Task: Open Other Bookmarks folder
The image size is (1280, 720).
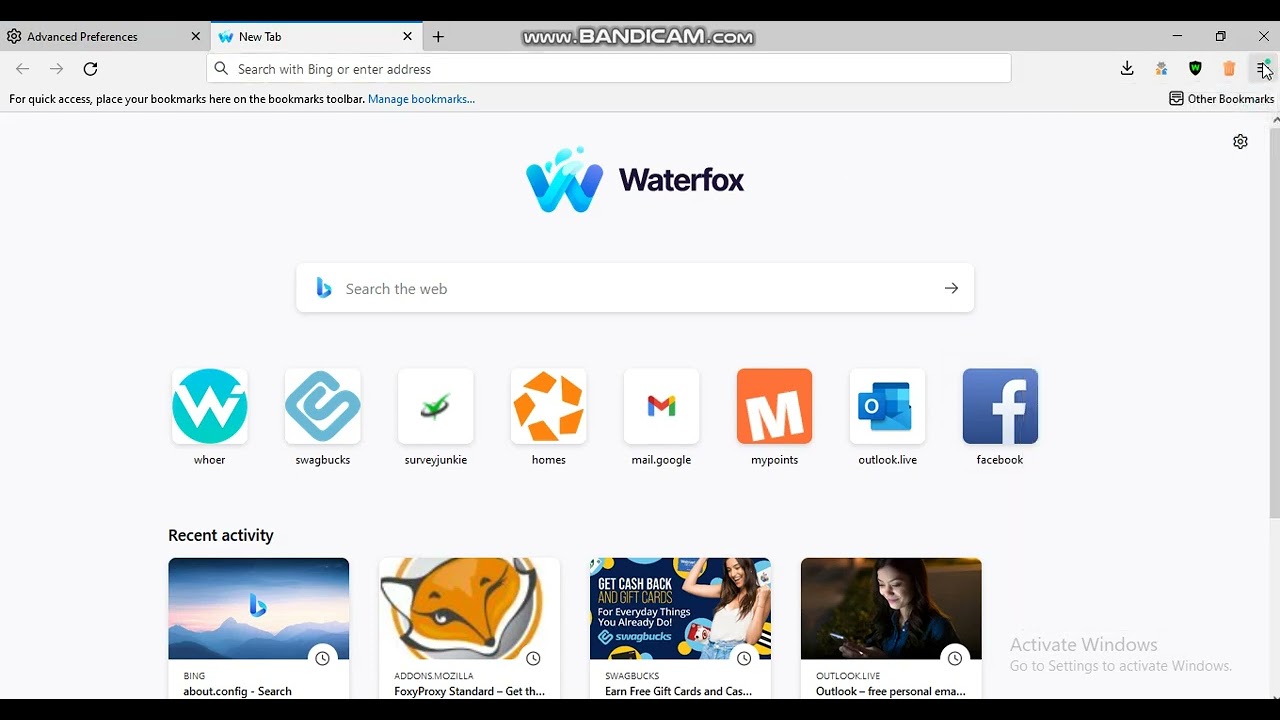Action: click(1222, 99)
